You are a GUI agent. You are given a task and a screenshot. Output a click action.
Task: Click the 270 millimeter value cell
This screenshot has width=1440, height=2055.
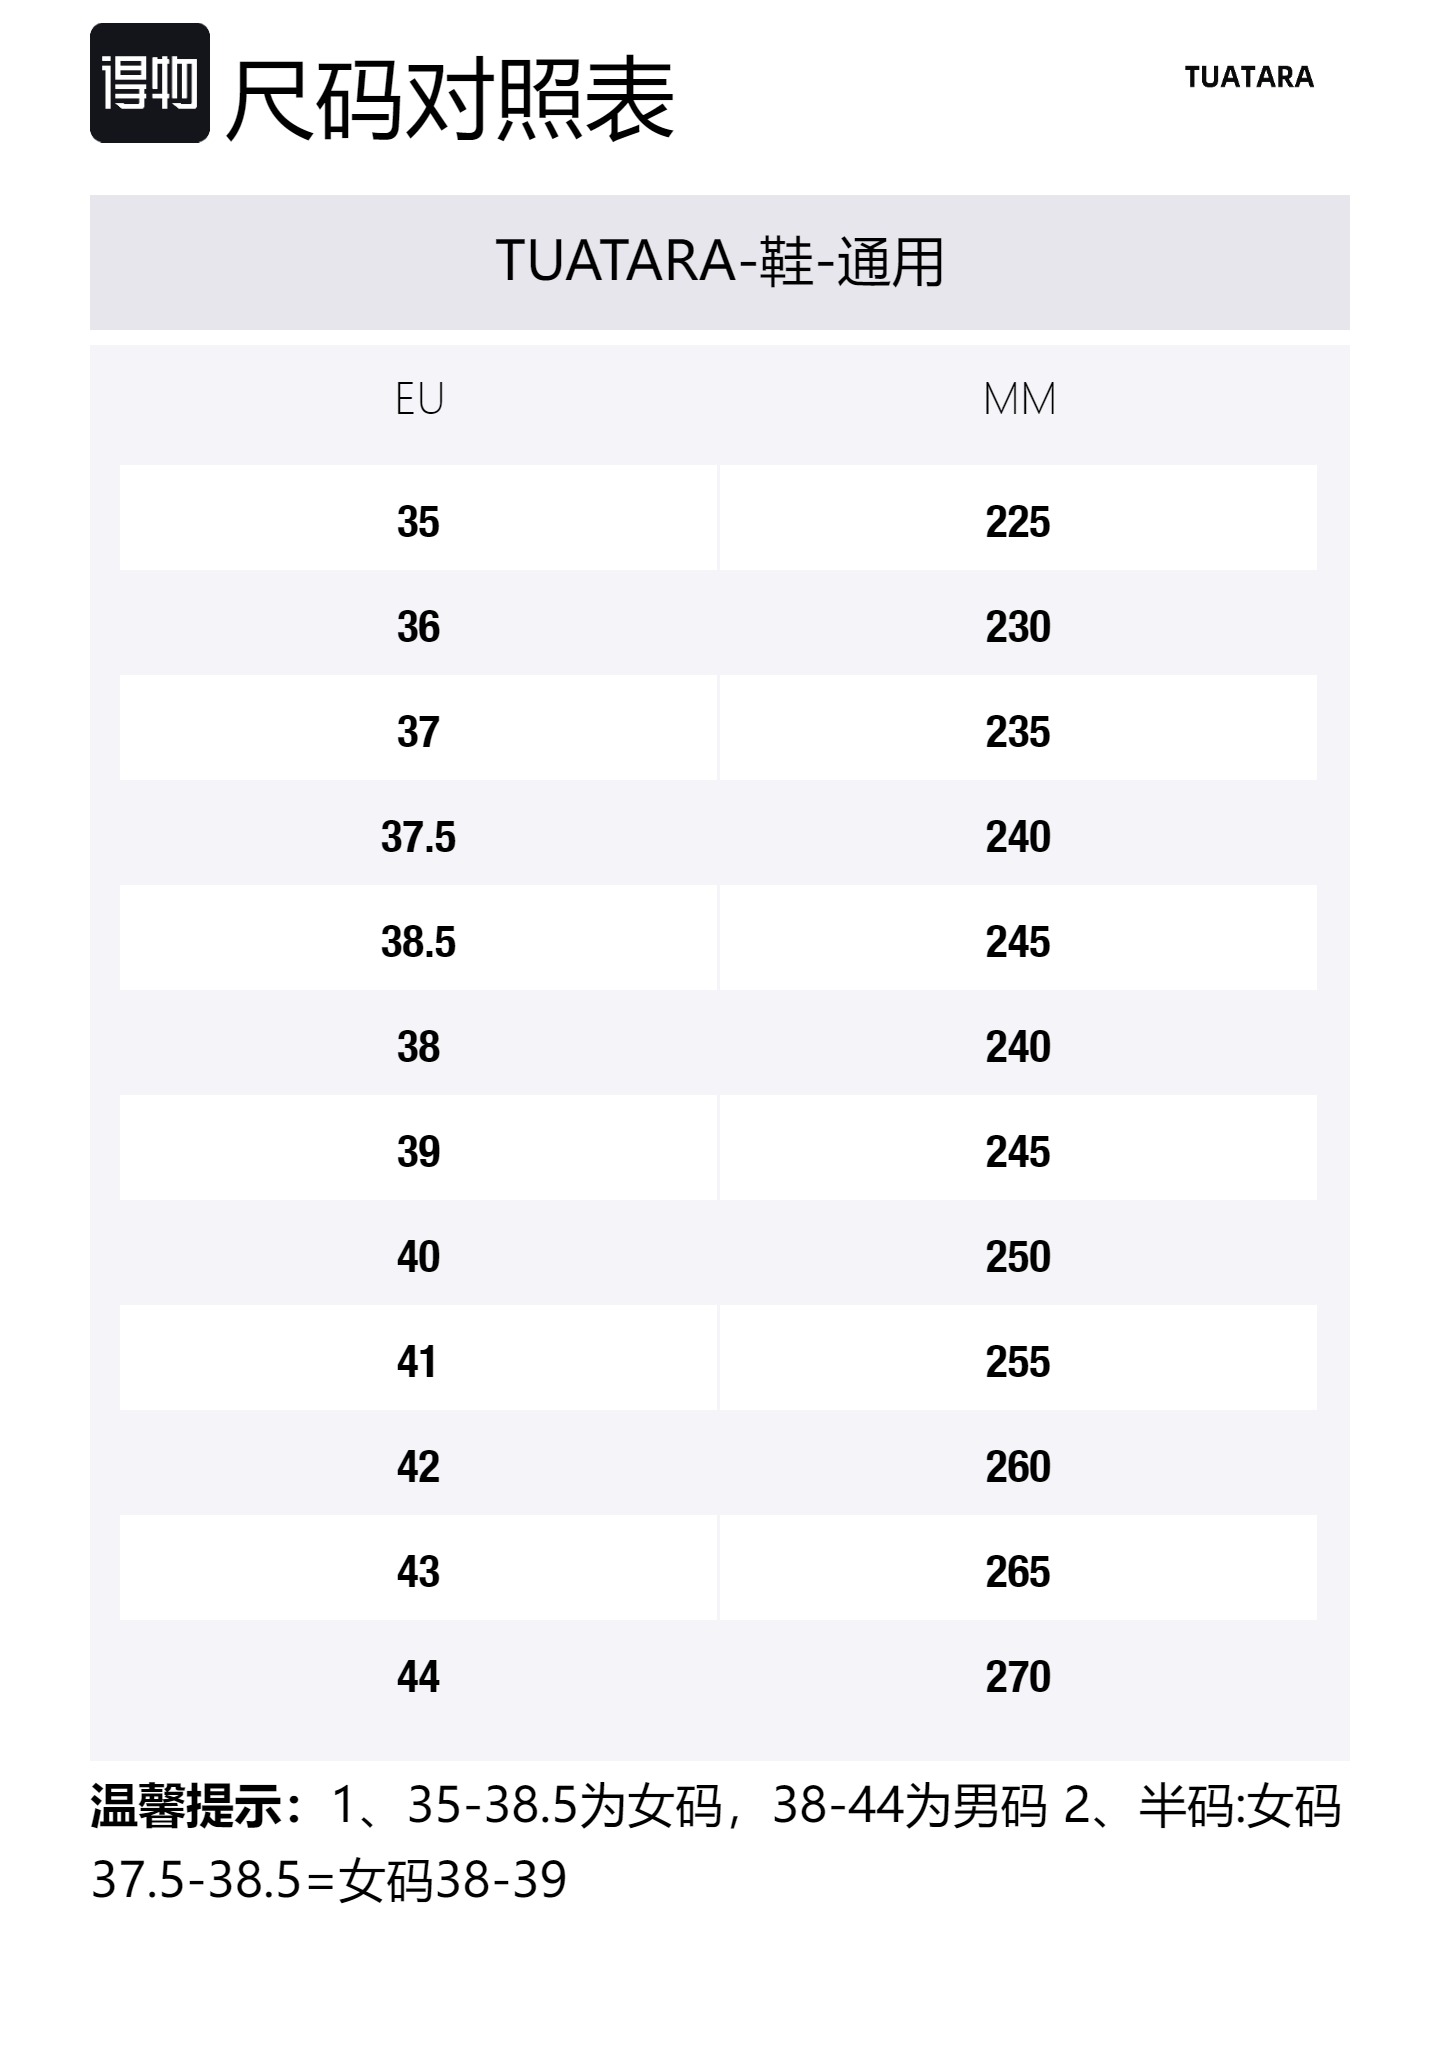pos(1017,1677)
